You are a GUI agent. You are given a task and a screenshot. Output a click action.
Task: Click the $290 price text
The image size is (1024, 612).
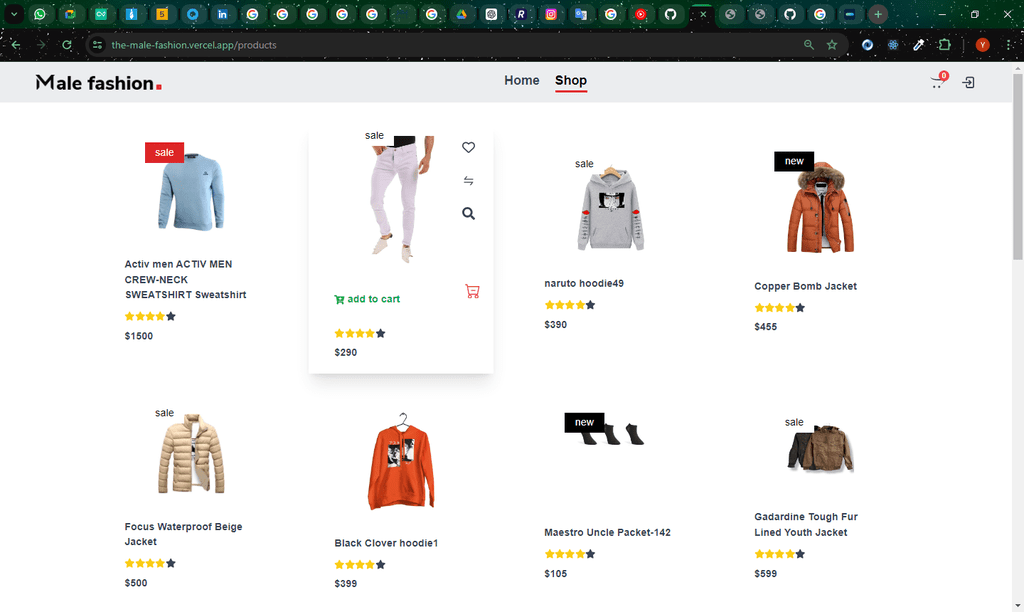pos(345,353)
